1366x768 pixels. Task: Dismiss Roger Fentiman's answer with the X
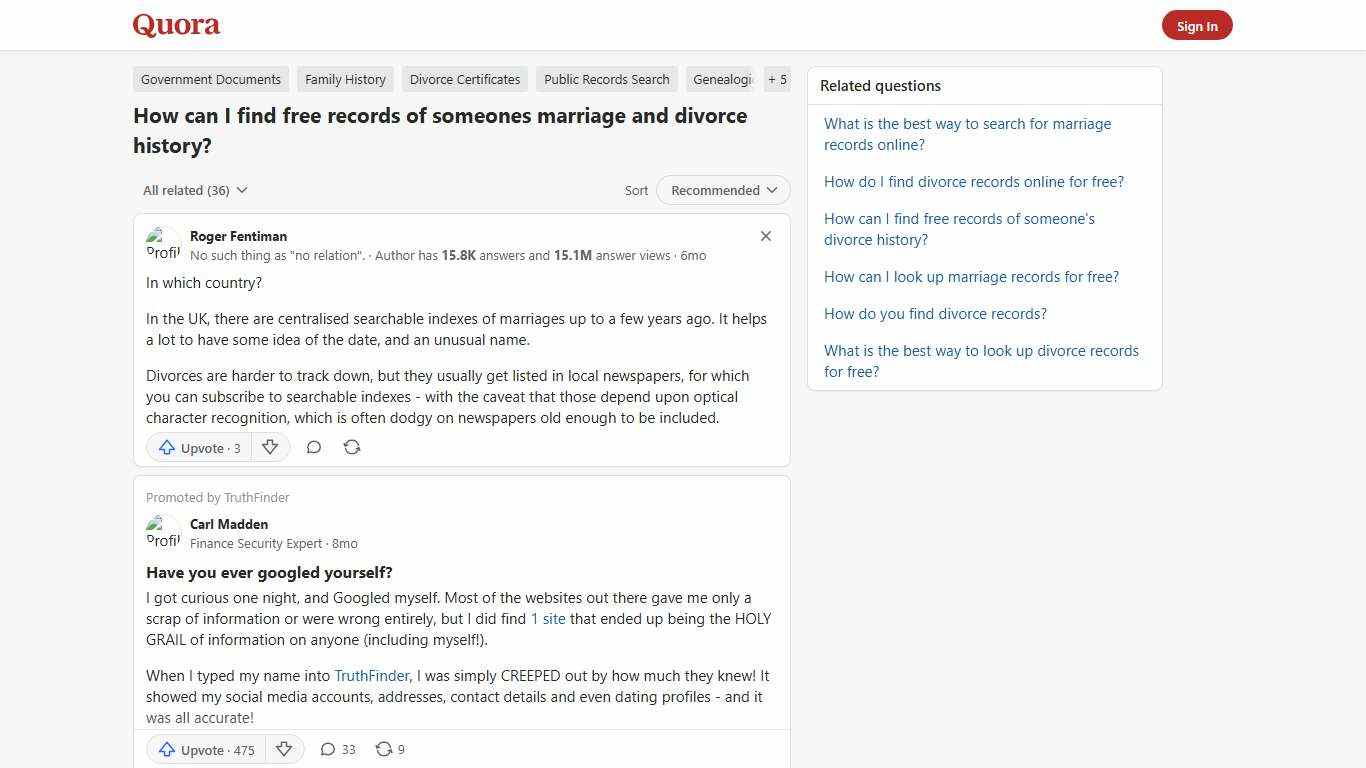[x=765, y=236]
